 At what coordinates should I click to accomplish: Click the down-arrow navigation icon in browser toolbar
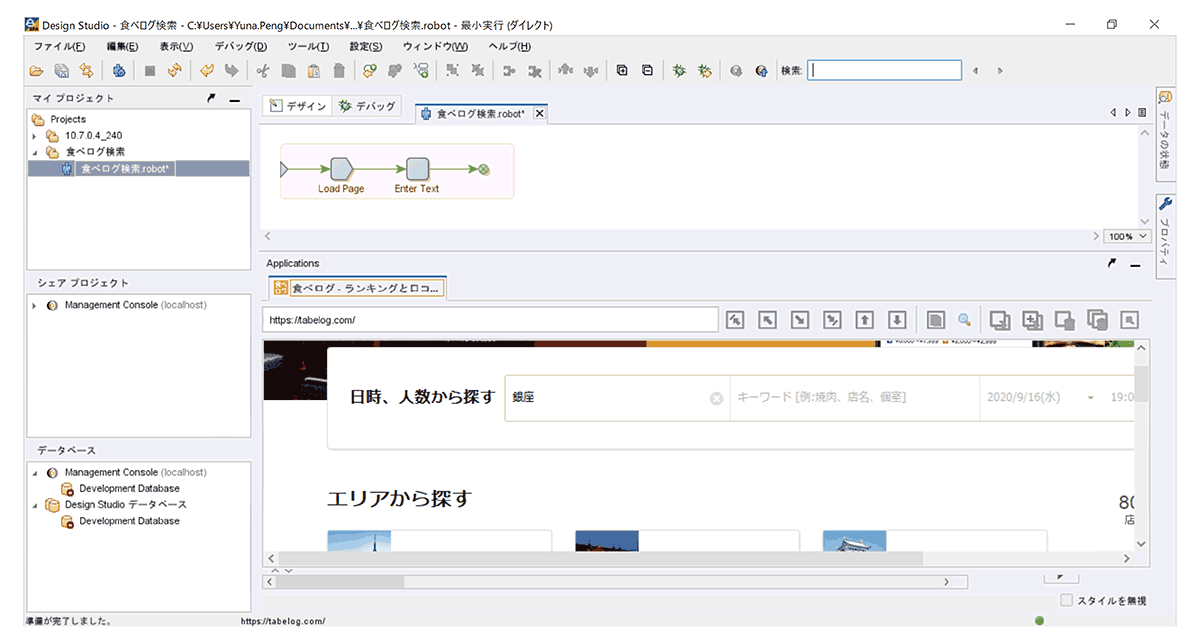898,320
